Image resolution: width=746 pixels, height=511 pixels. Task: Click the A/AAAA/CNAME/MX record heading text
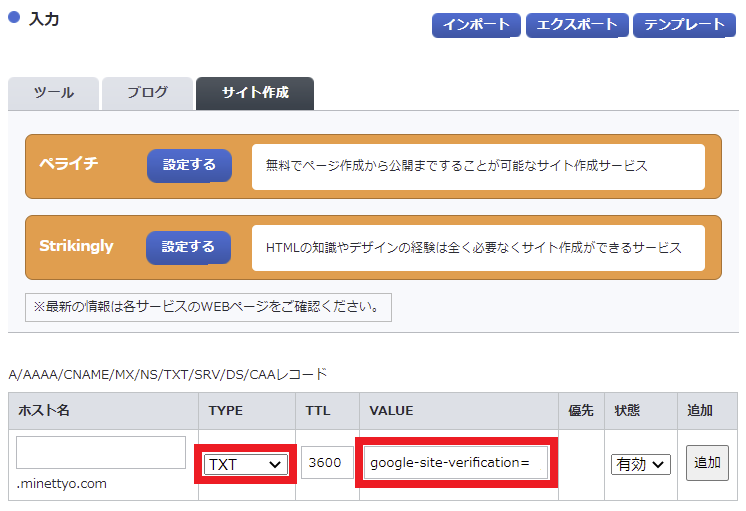[167, 374]
